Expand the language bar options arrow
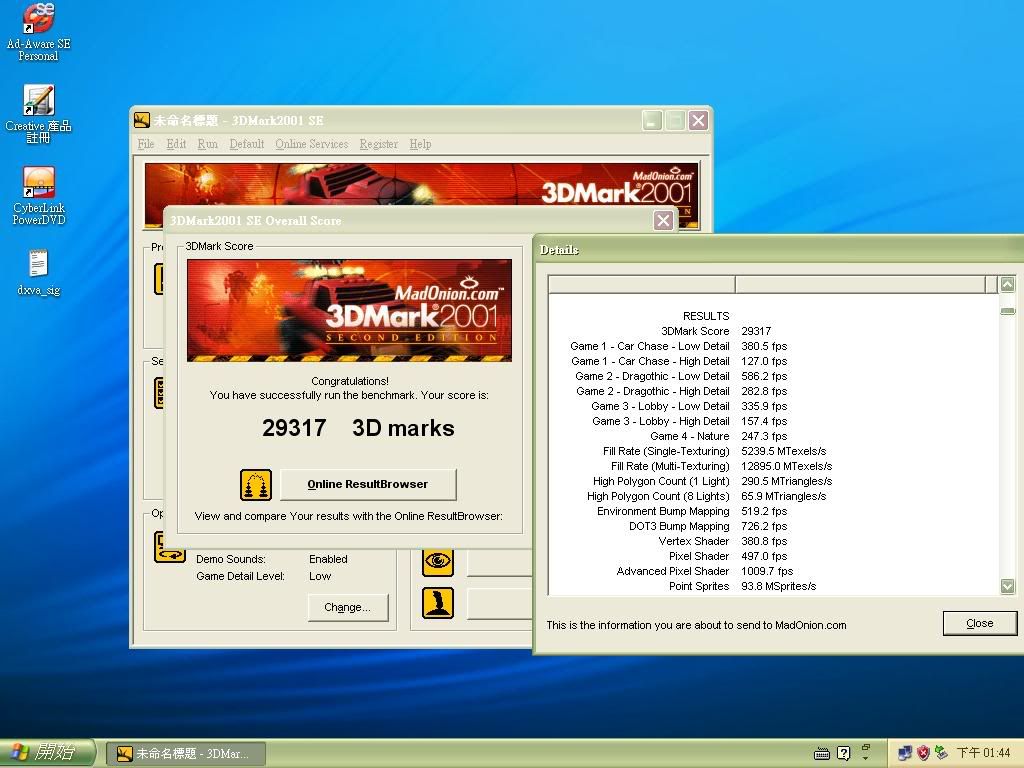Screen dimensions: 1024x768 [866, 758]
